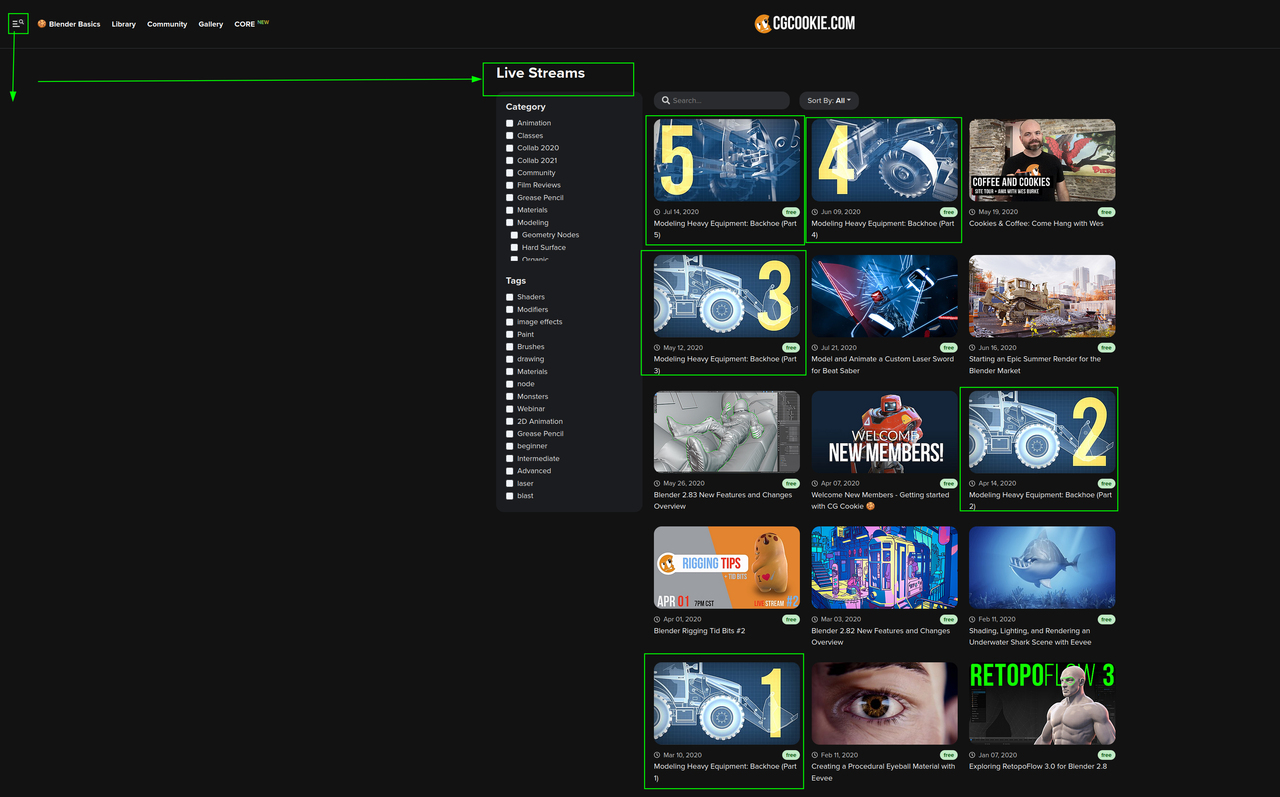Open Welcome New Members - Getting started link

coord(880,500)
